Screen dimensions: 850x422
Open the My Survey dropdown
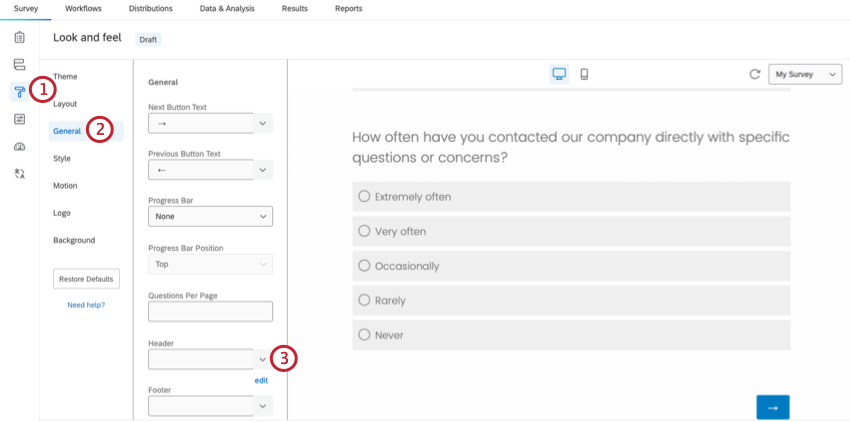804,75
